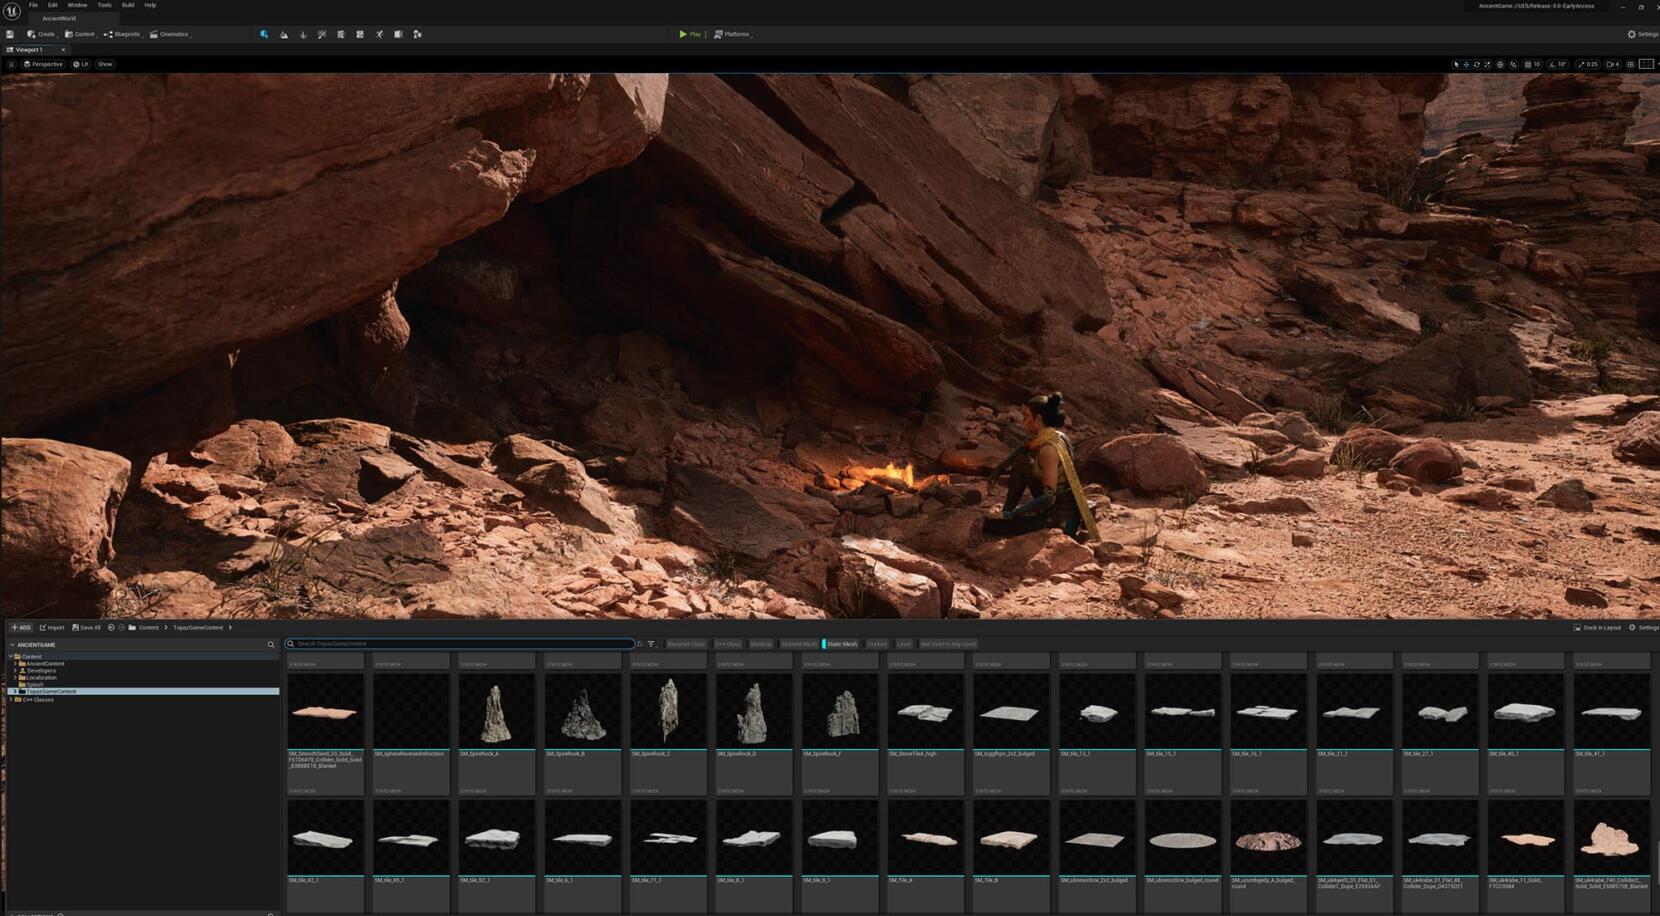Open the Landscape editing mode icon
Image resolution: width=1660 pixels, height=916 pixels.
tap(284, 34)
